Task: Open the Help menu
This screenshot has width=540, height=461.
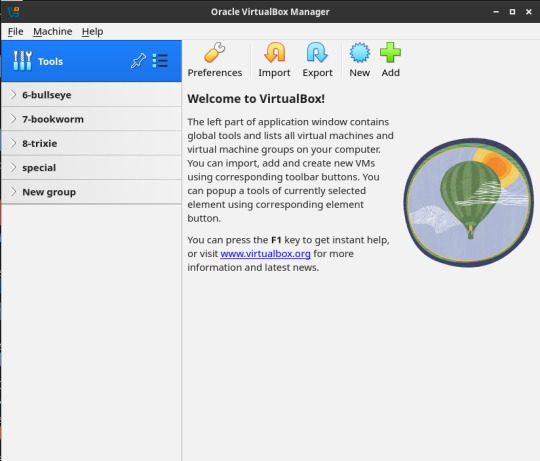Action: [x=92, y=31]
